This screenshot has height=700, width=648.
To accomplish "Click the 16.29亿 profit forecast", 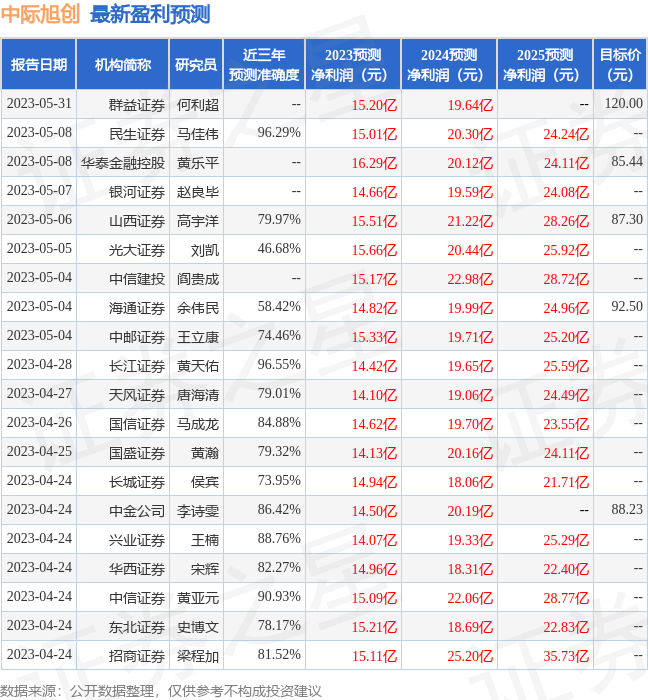I will tap(374, 163).
